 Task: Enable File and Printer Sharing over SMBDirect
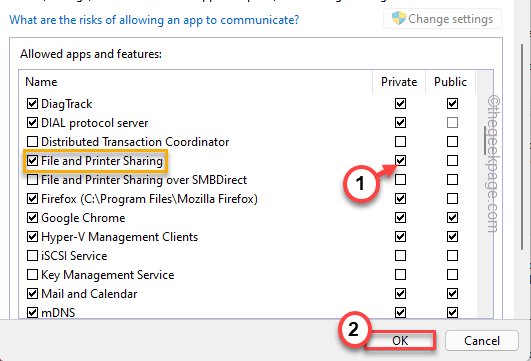point(32,179)
